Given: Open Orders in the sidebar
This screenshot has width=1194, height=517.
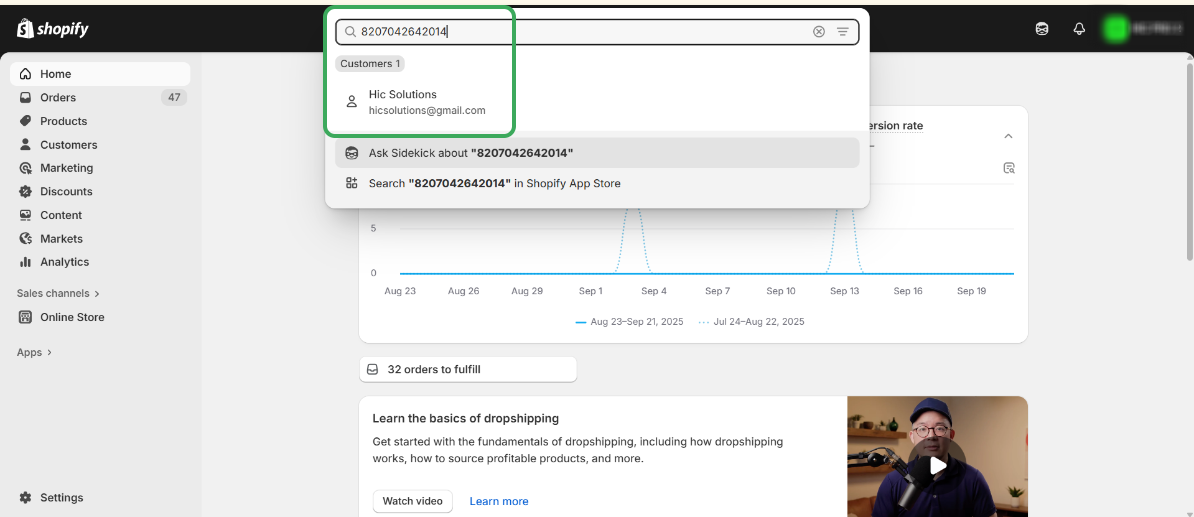Looking at the screenshot, I should pos(58,97).
